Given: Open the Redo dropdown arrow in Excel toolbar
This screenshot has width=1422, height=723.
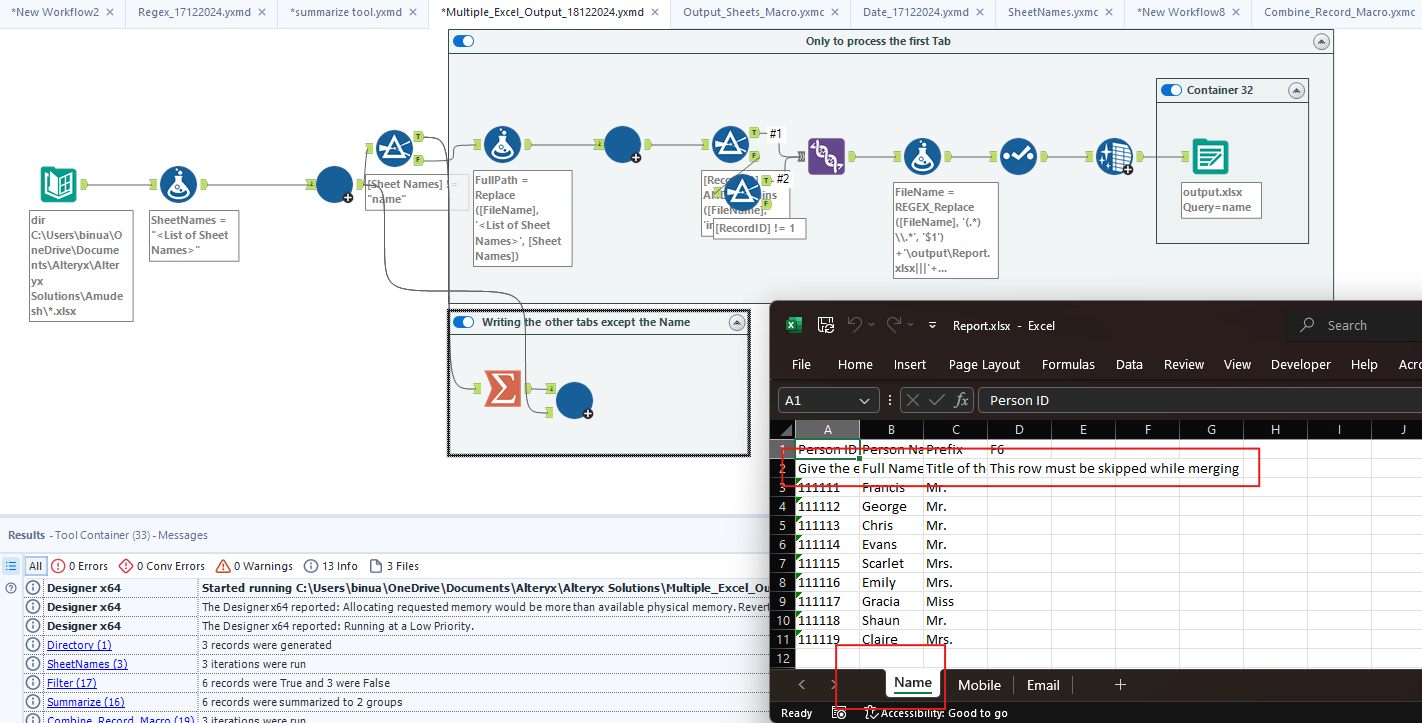Looking at the screenshot, I should point(911,324).
